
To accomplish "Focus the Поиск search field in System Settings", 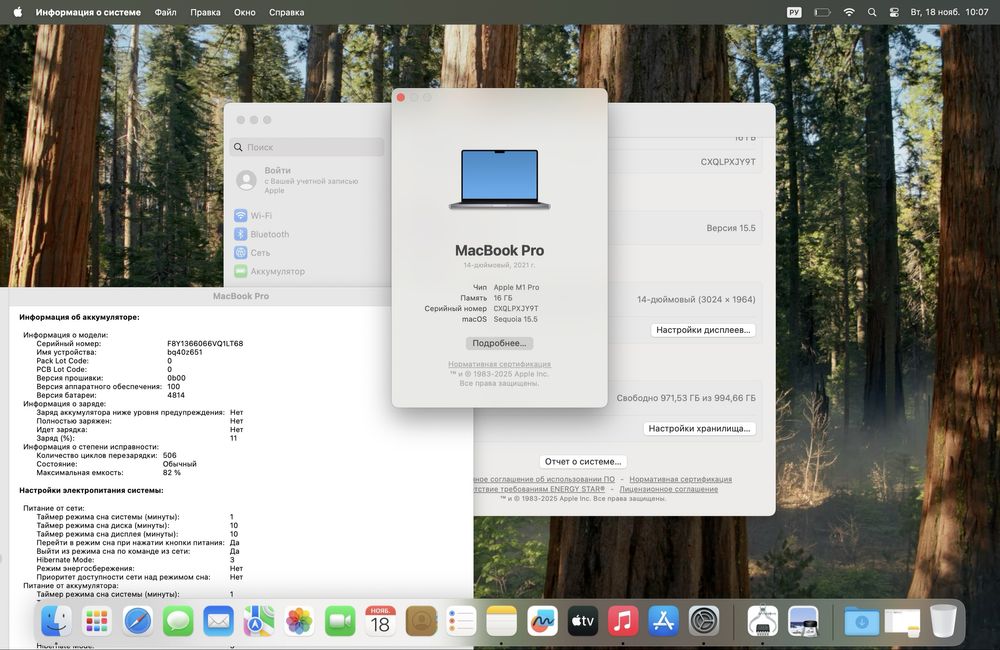I will pyautogui.click(x=307, y=147).
